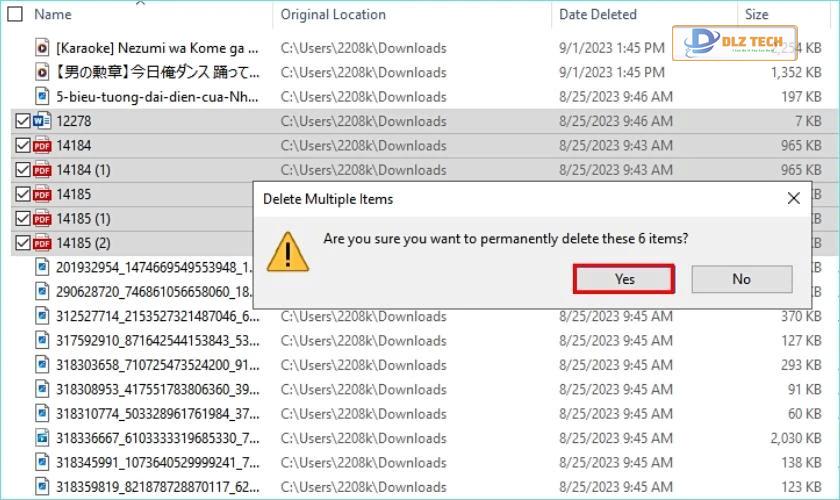The width and height of the screenshot is (840, 500).
Task: Click the image icon of 318345991 file
Action: coord(42,462)
